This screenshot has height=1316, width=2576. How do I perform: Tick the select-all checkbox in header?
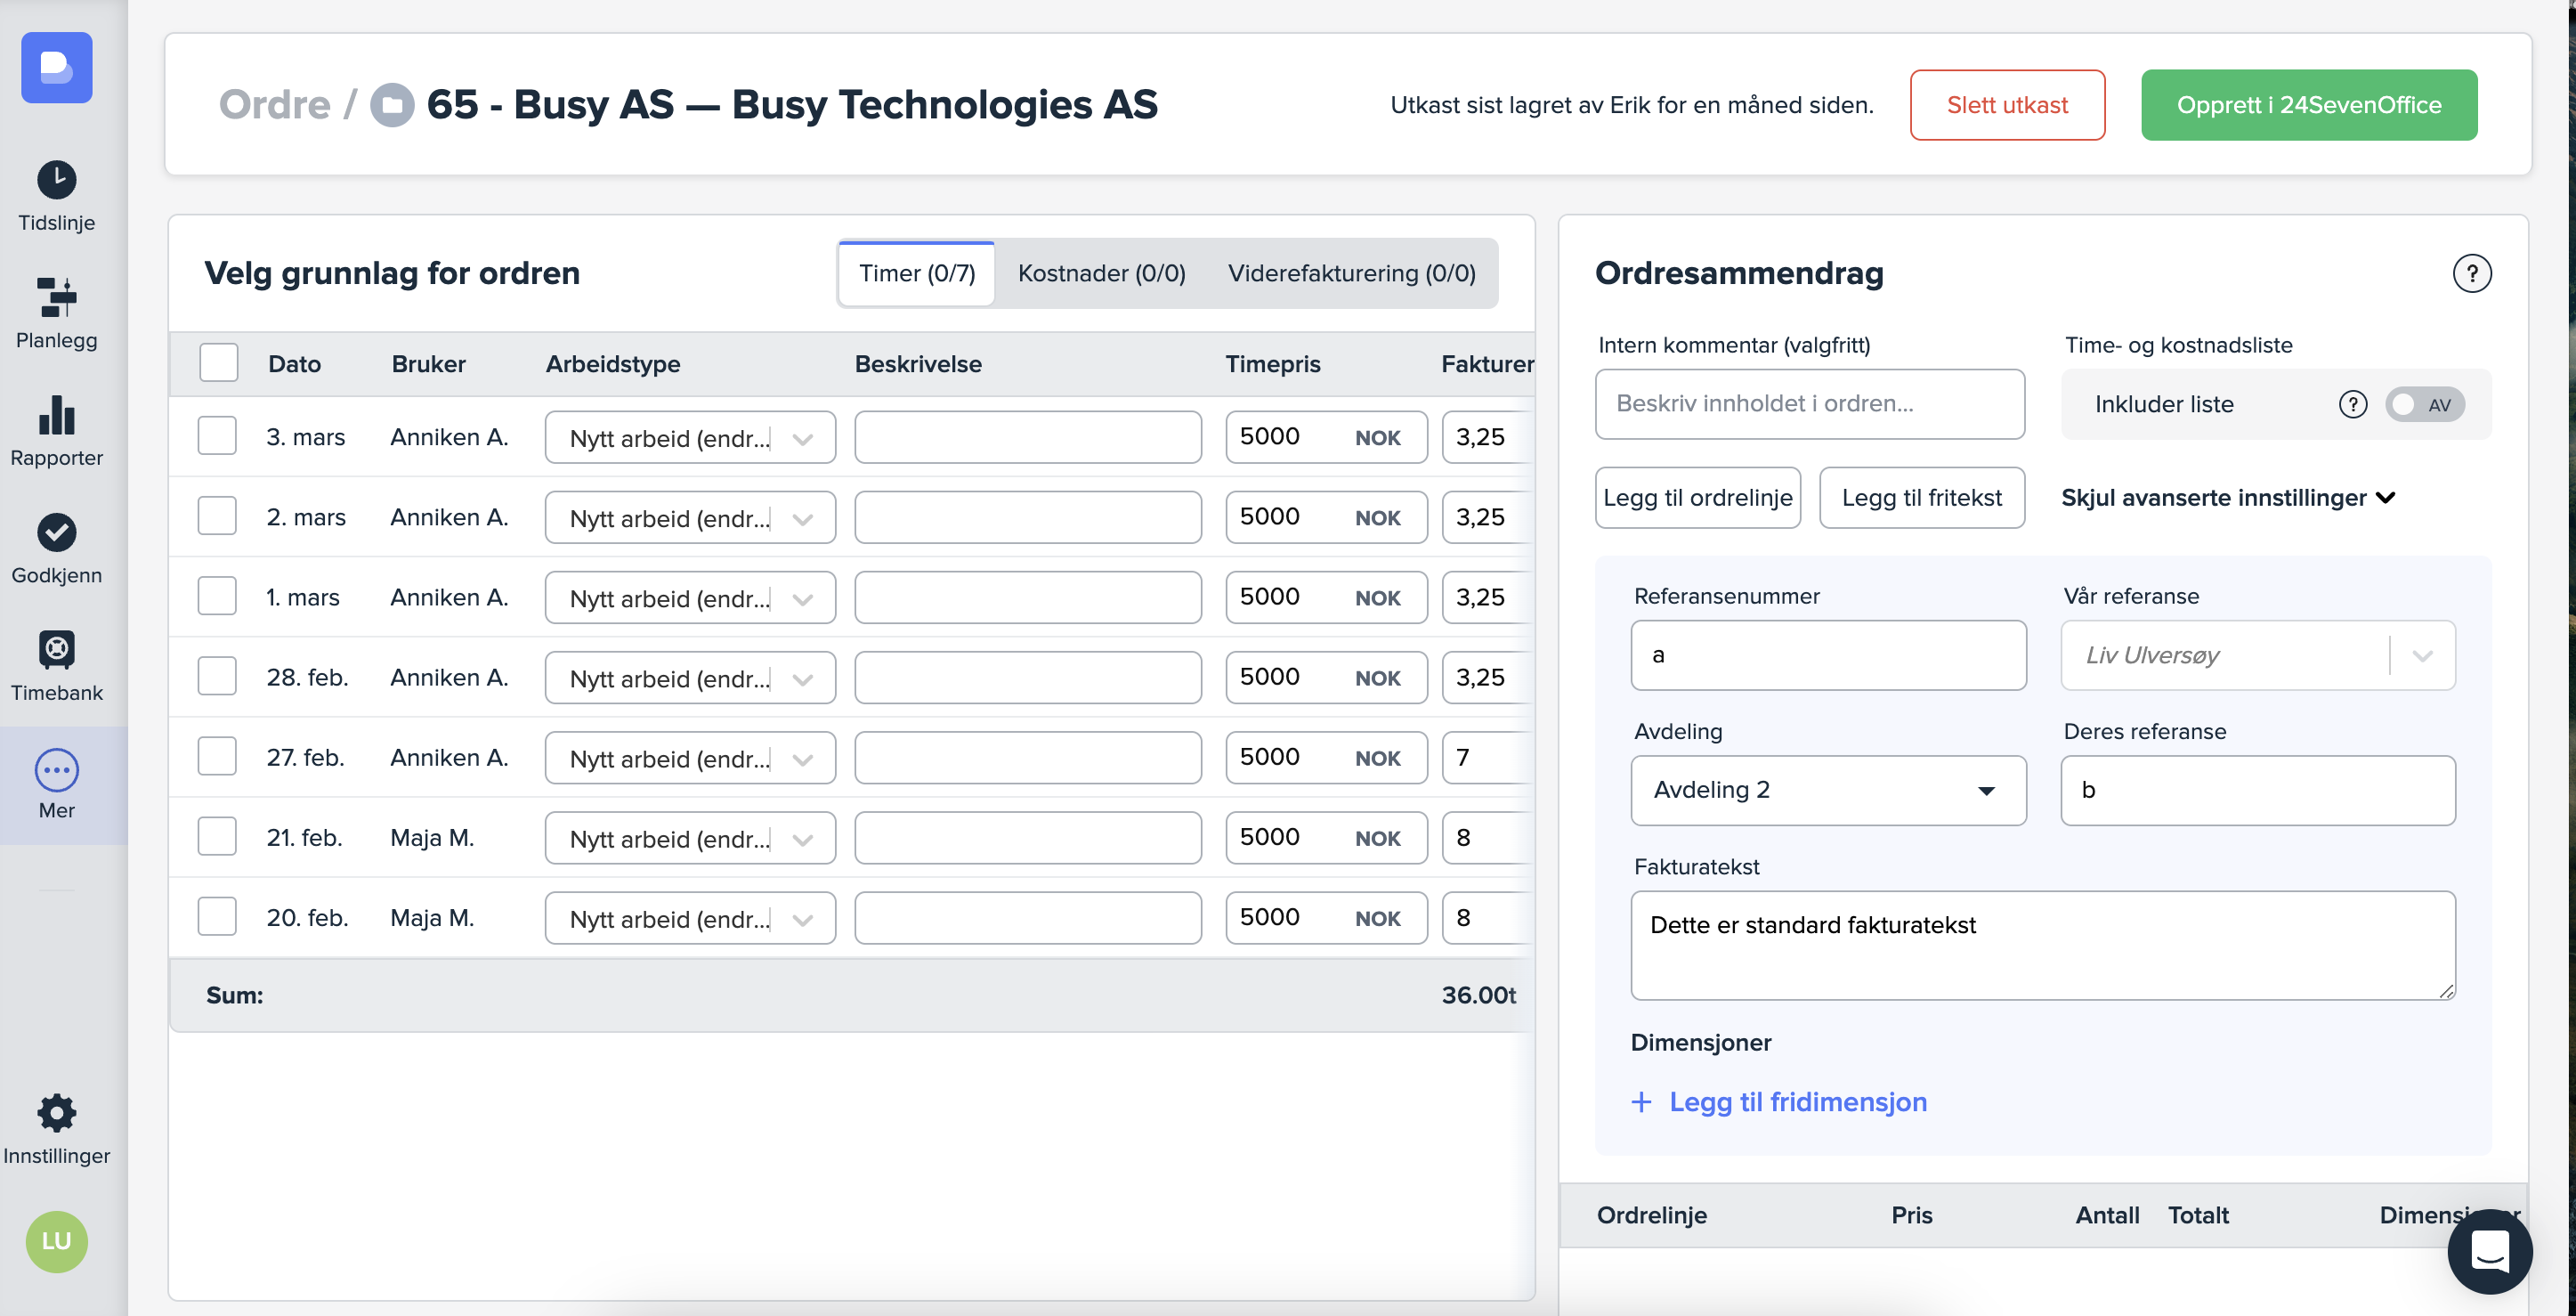click(x=218, y=363)
